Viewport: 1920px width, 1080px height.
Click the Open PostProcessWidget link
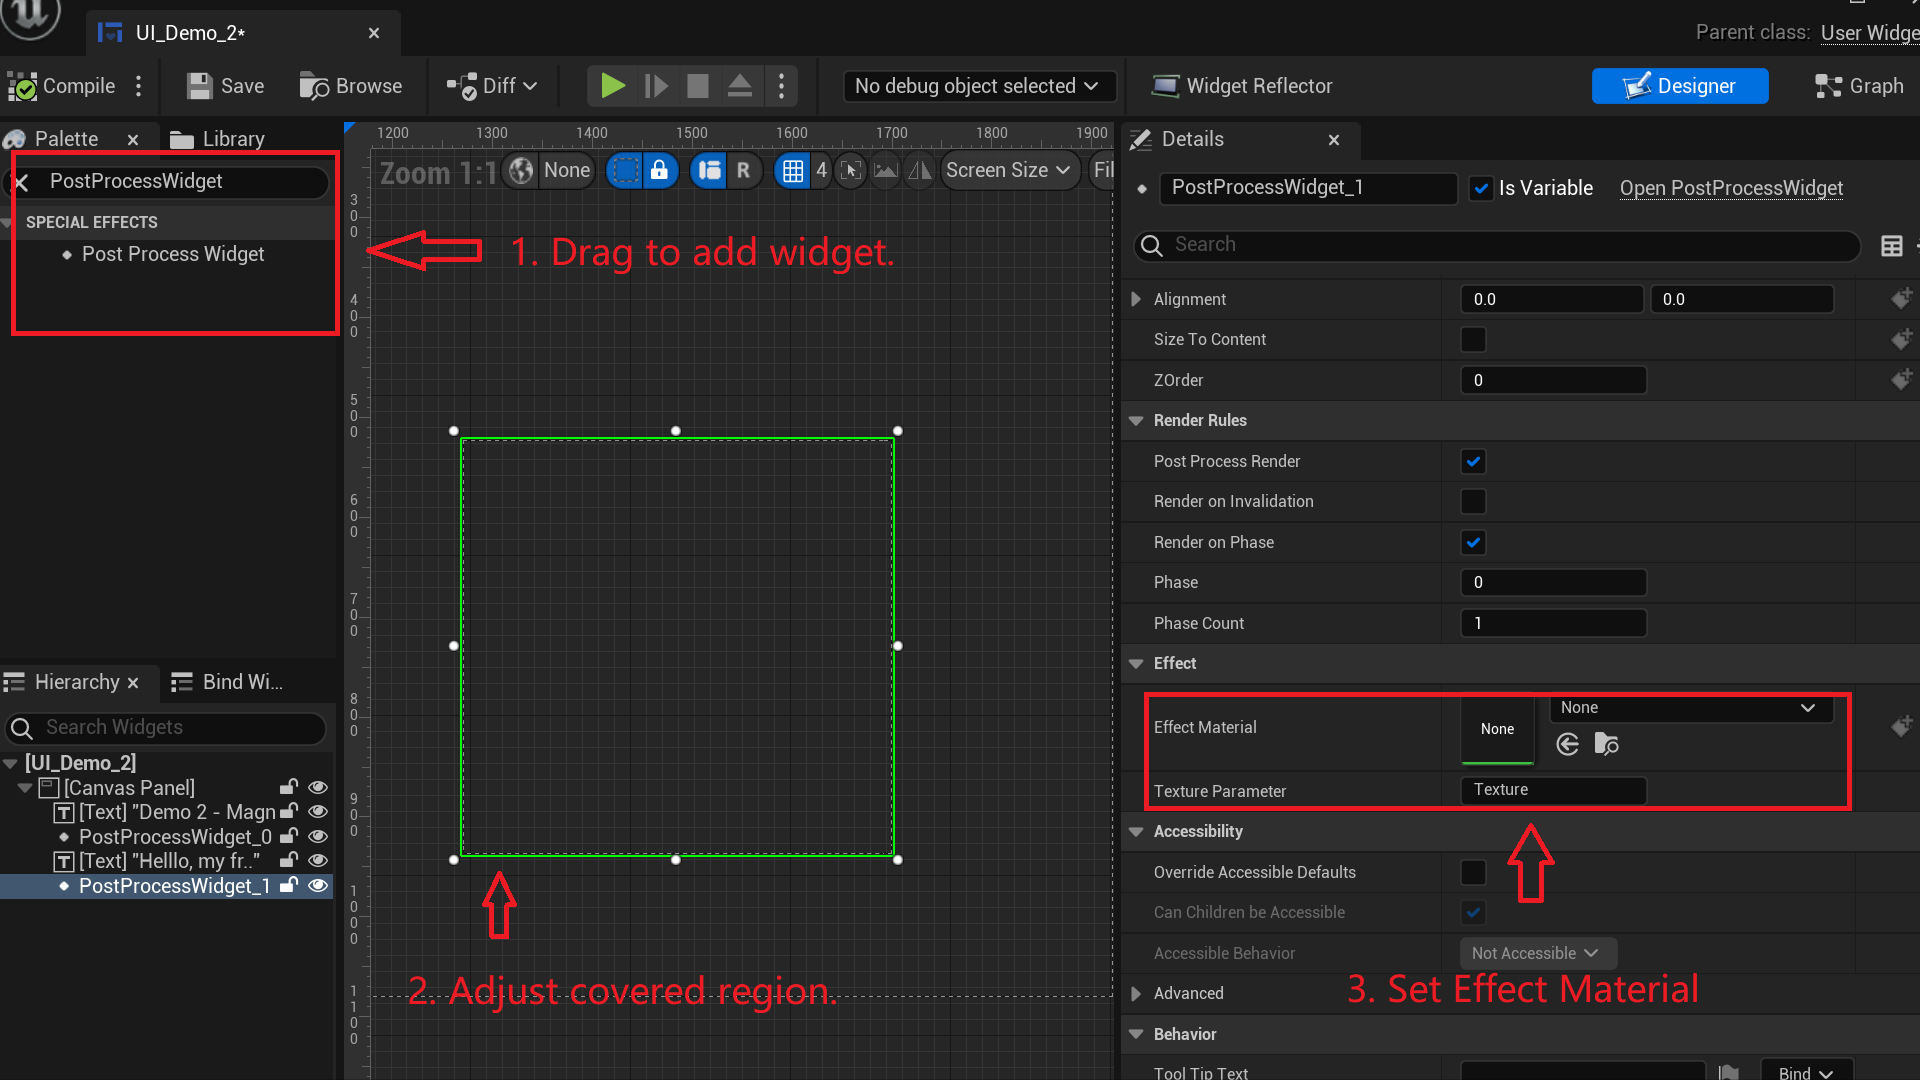tap(1731, 188)
